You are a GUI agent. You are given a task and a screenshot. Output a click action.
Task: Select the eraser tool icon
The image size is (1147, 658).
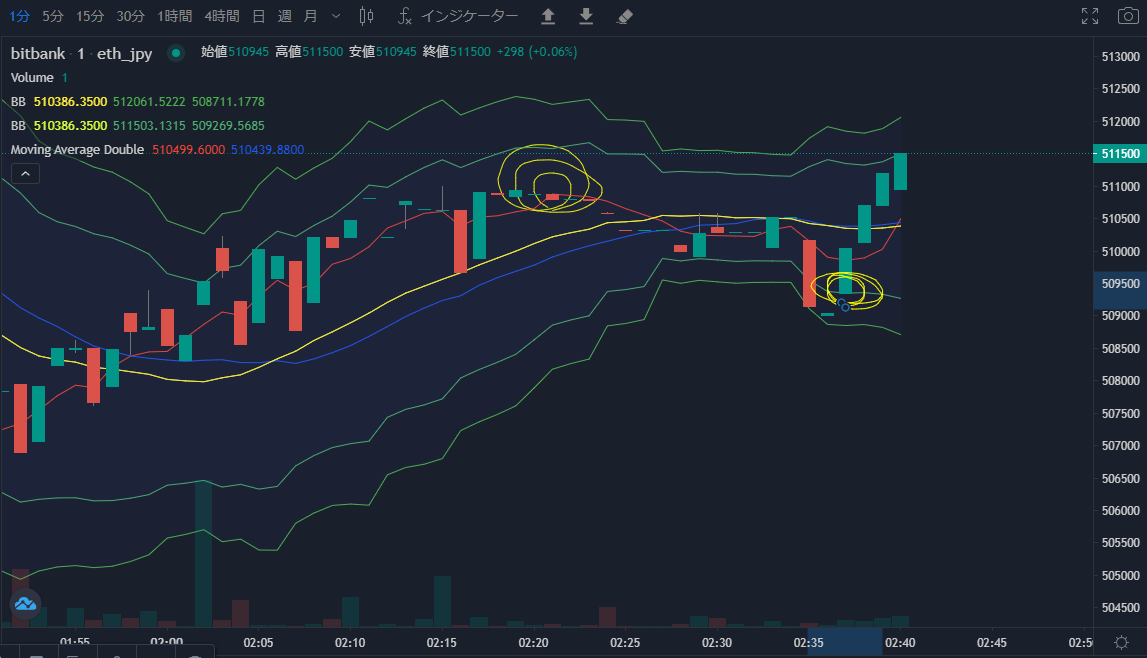[x=624, y=16]
